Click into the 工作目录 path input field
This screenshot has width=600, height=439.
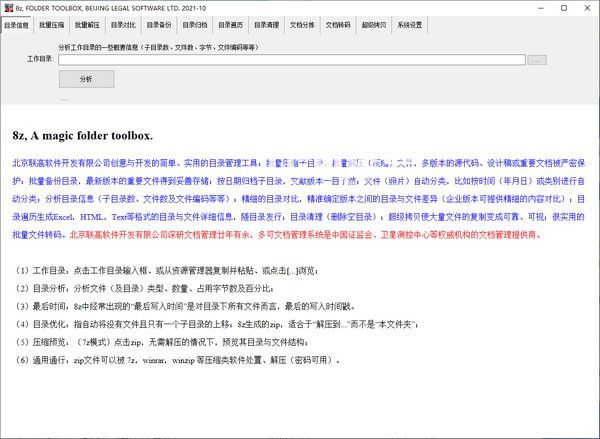pos(292,60)
